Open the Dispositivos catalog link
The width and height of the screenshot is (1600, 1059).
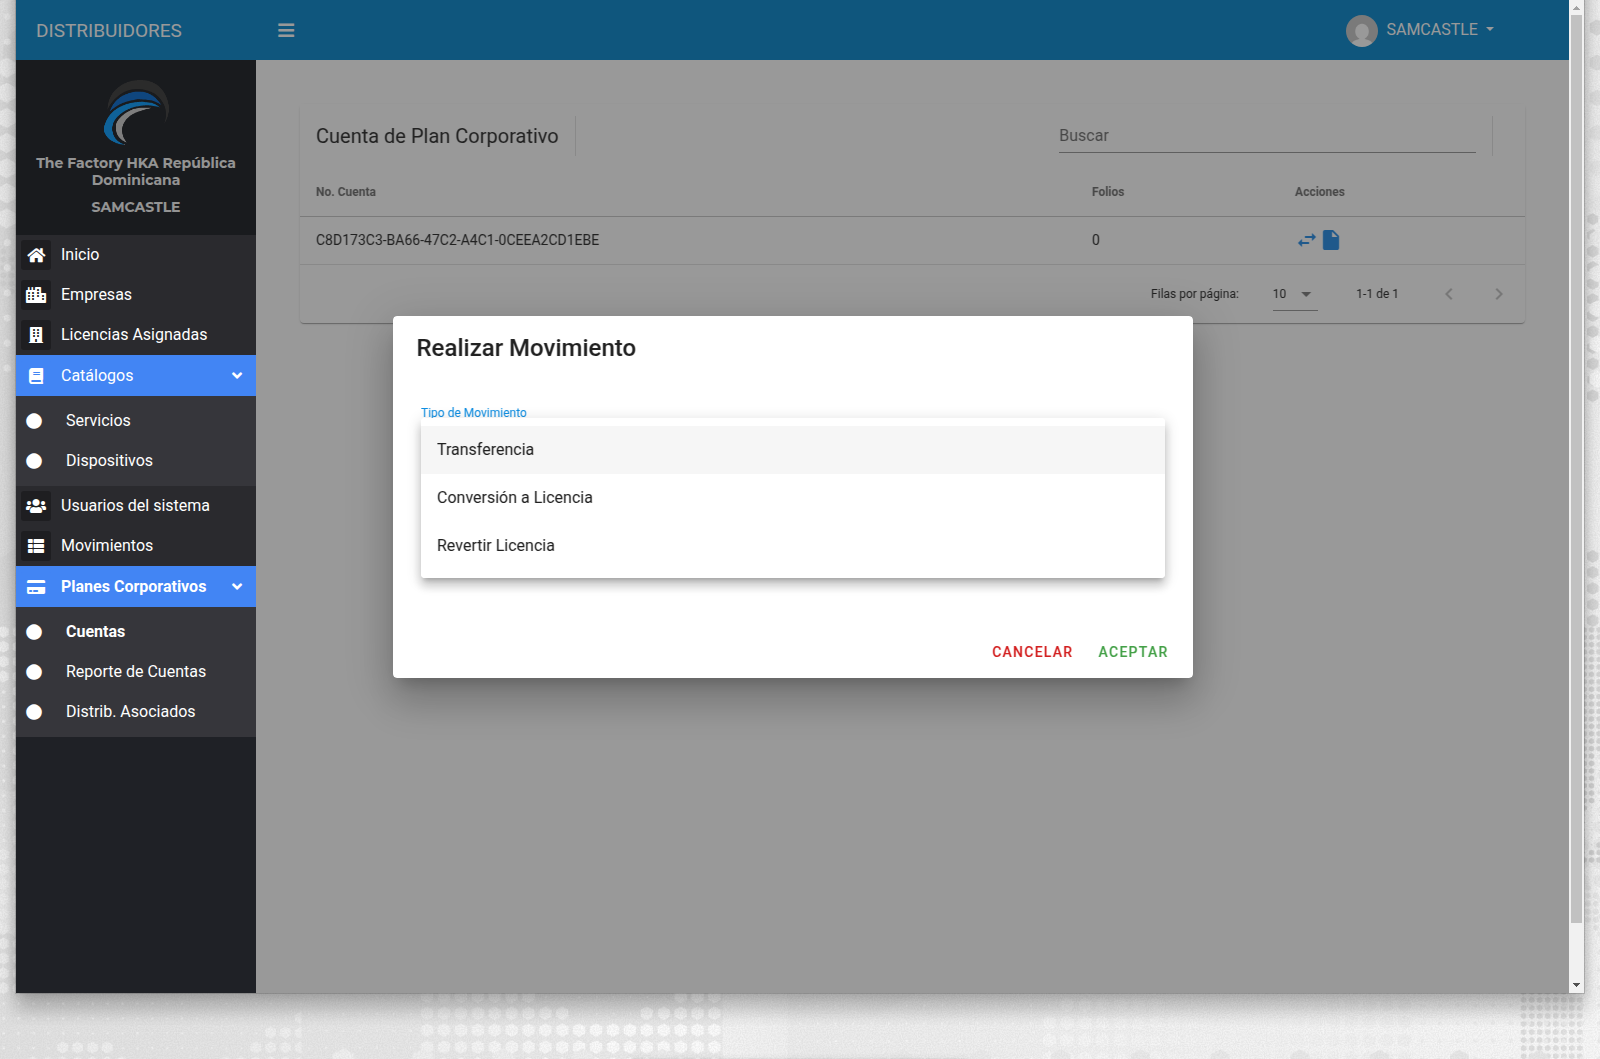tap(109, 461)
